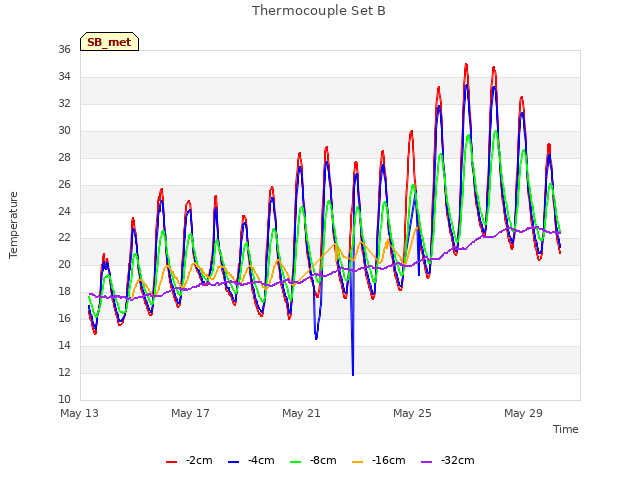The height and width of the screenshot is (480, 640).
Task: Click the May 25 x-axis label
Action: coord(412,413)
